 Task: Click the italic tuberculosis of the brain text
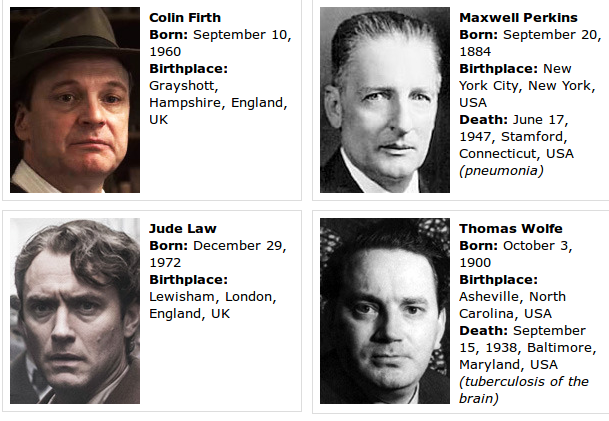524,390
